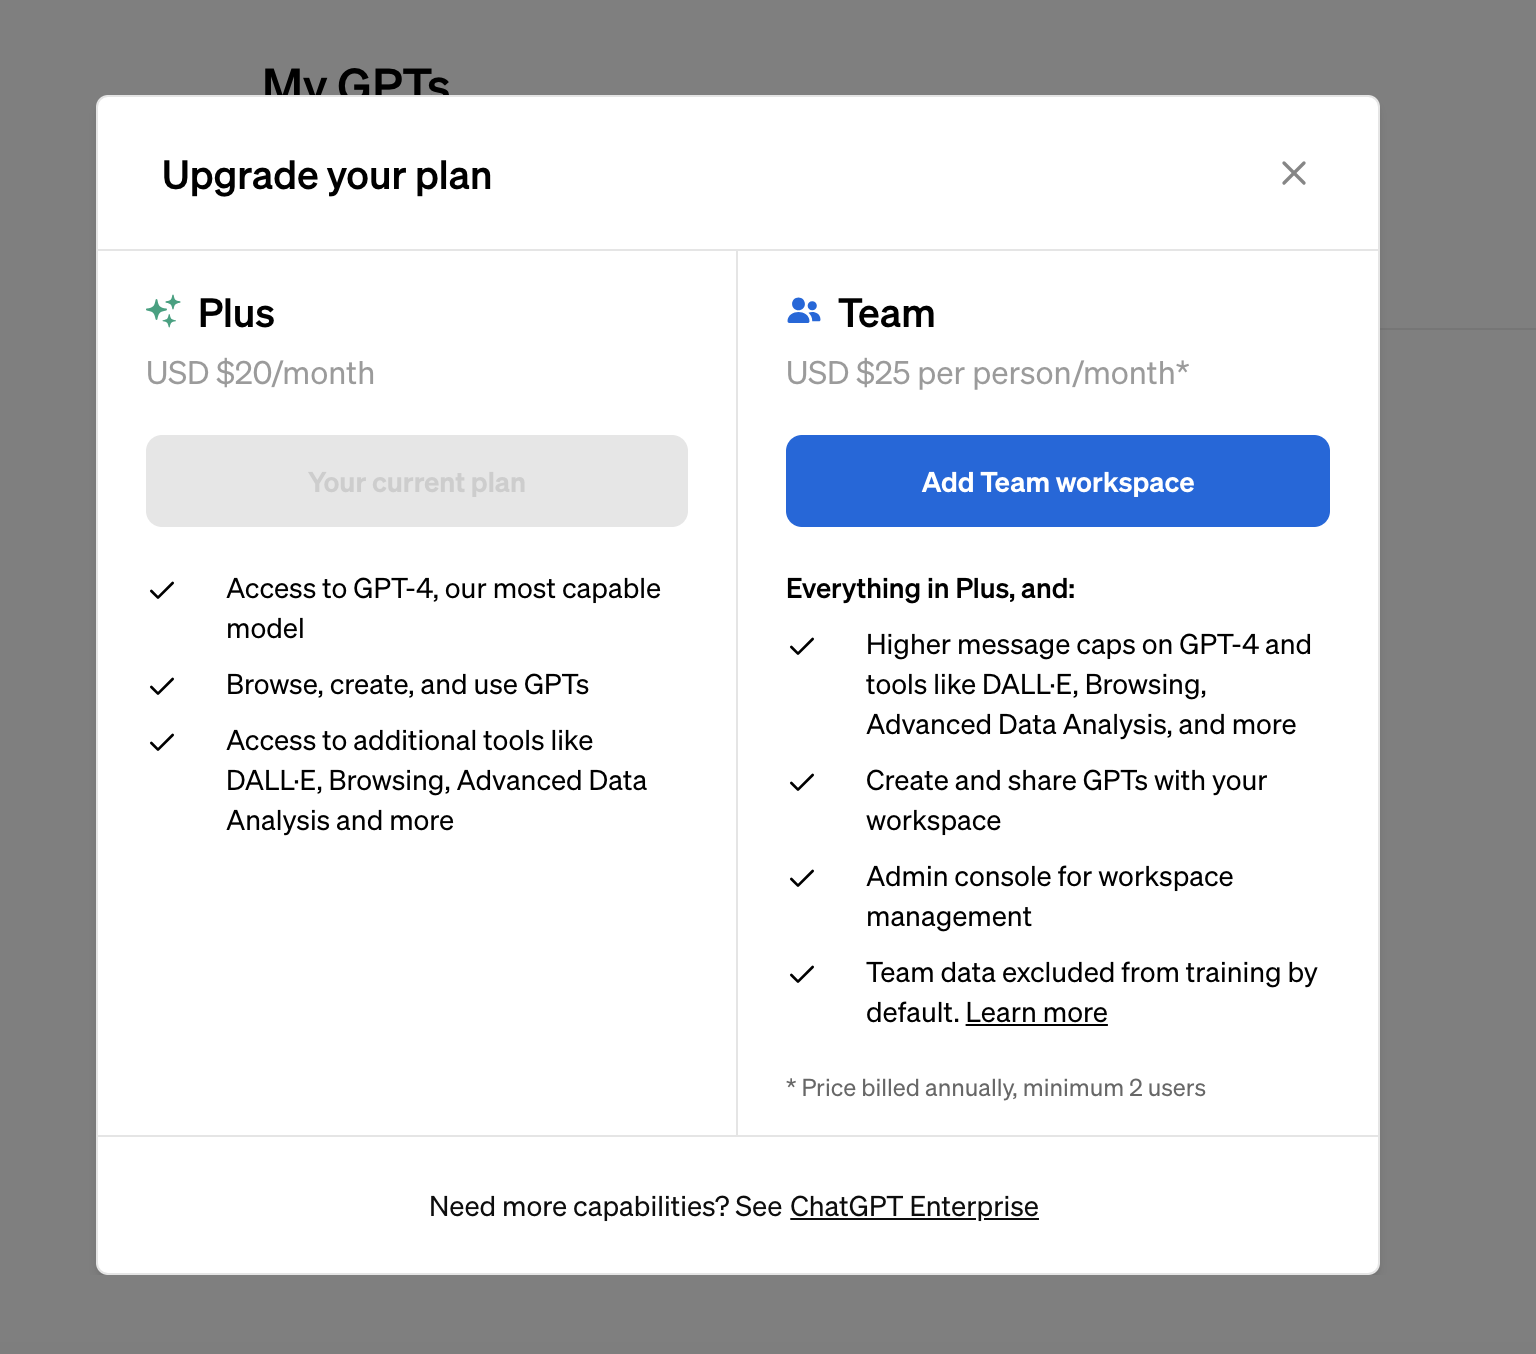Click the Upgrade your plan title
1536x1354 pixels.
326,175
